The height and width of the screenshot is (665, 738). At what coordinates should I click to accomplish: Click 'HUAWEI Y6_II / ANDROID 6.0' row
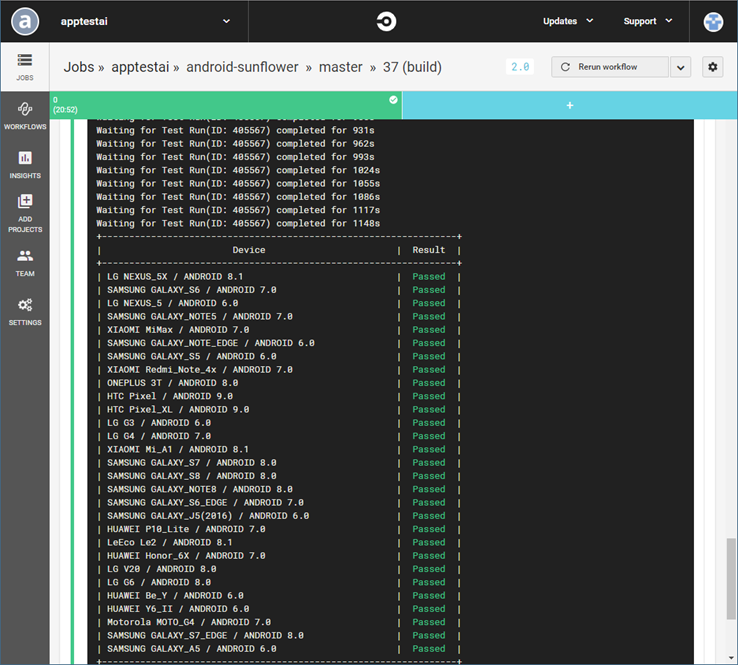[x=279, y=609]
